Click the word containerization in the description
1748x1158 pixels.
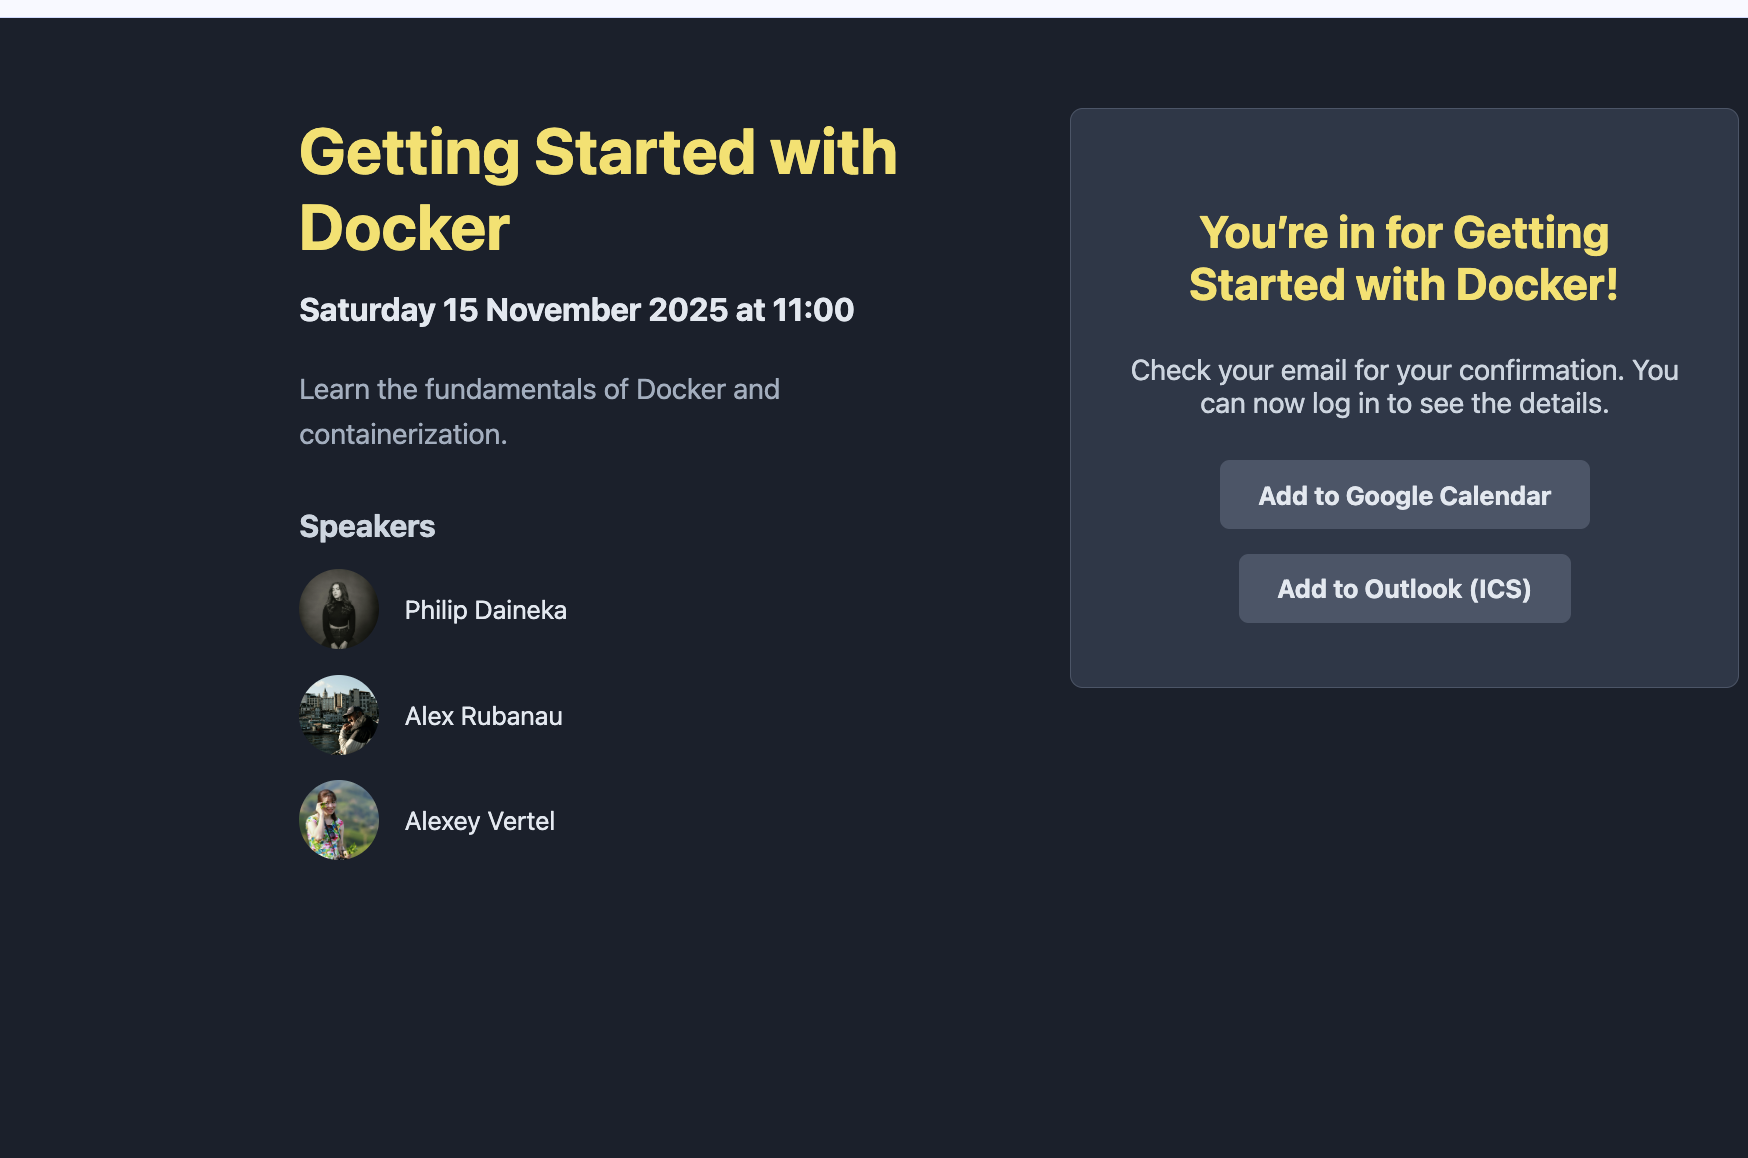pyautogui.click(x=402, y=434)
